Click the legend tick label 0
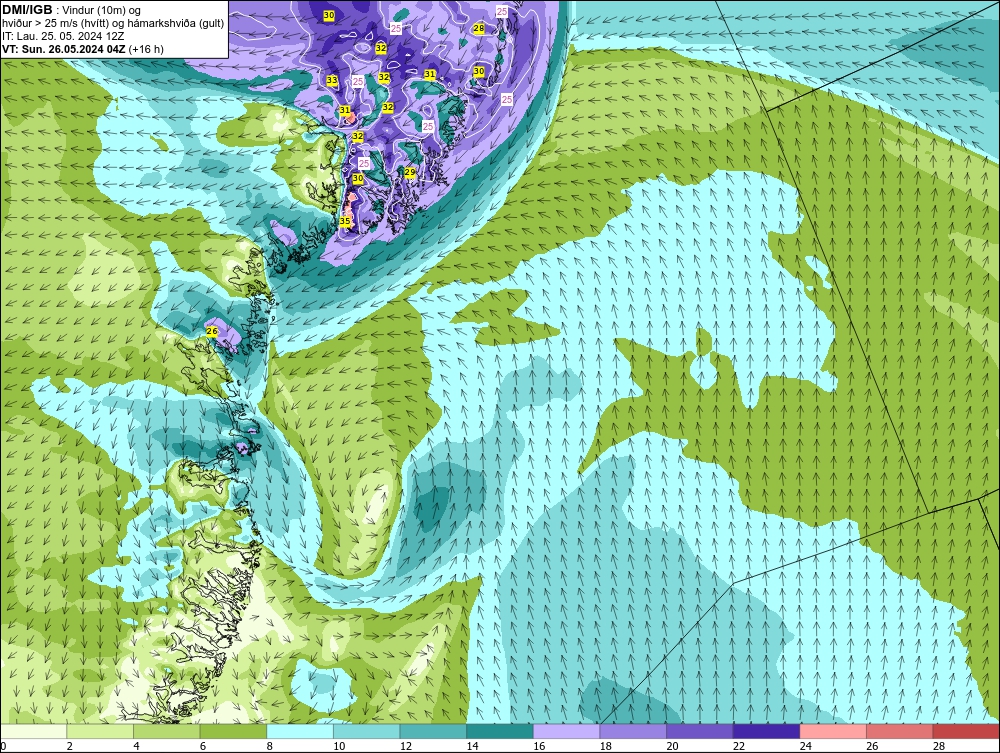 [x=3, y=746]
